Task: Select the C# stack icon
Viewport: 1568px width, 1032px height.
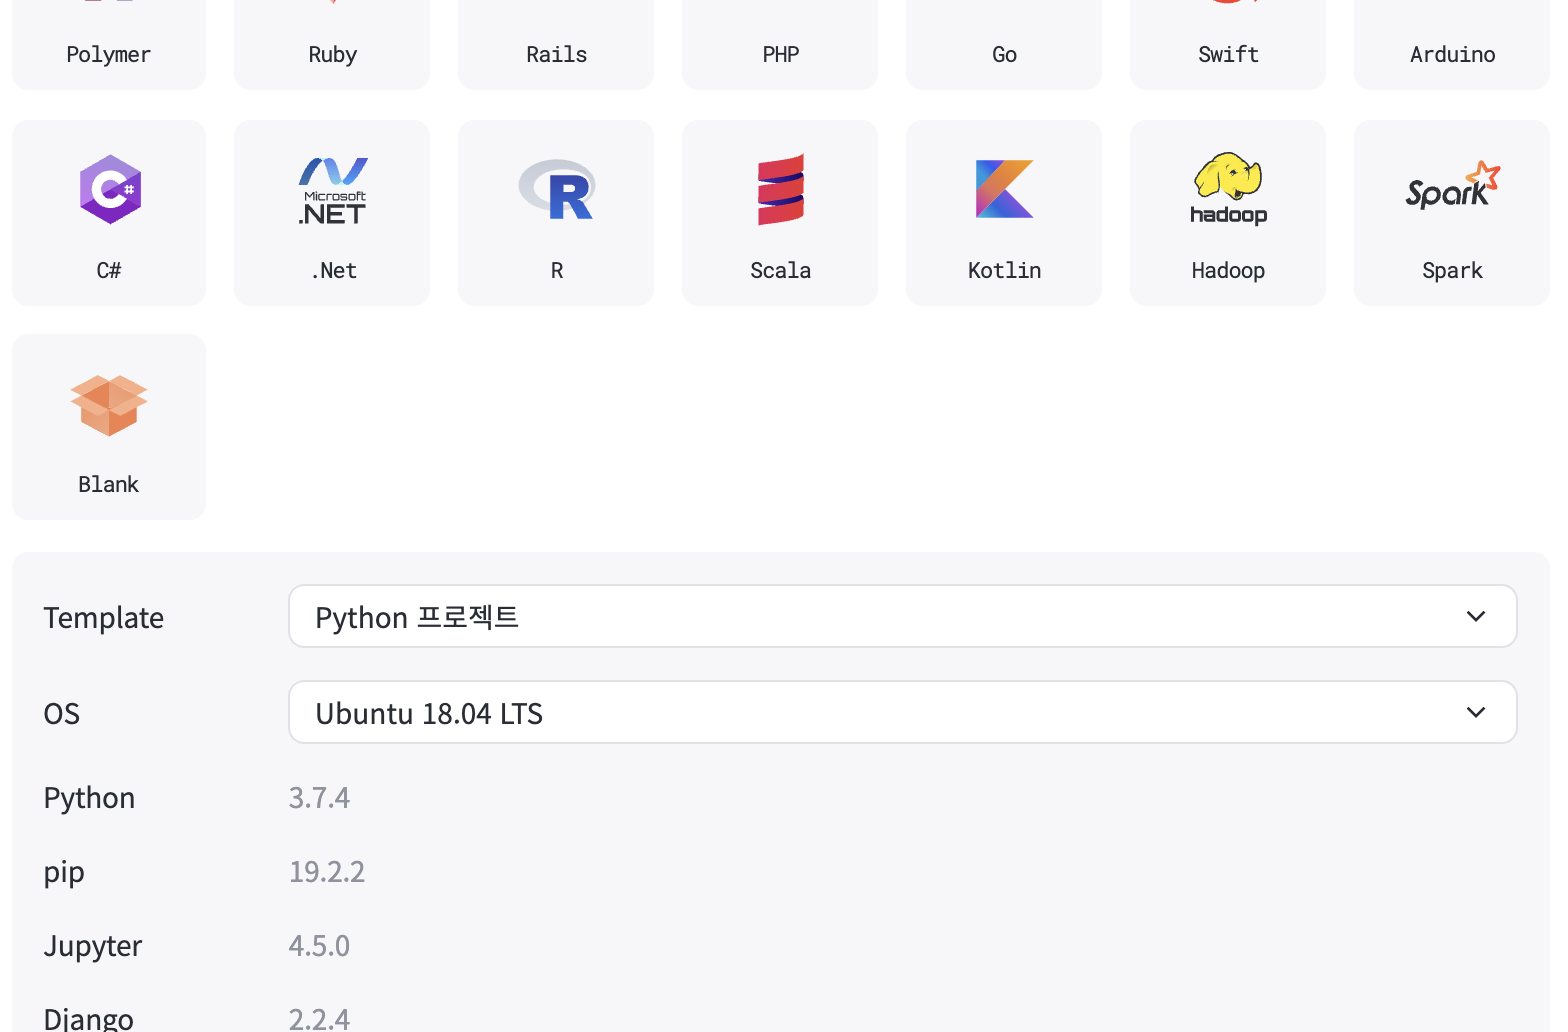Action: [110, 189]
